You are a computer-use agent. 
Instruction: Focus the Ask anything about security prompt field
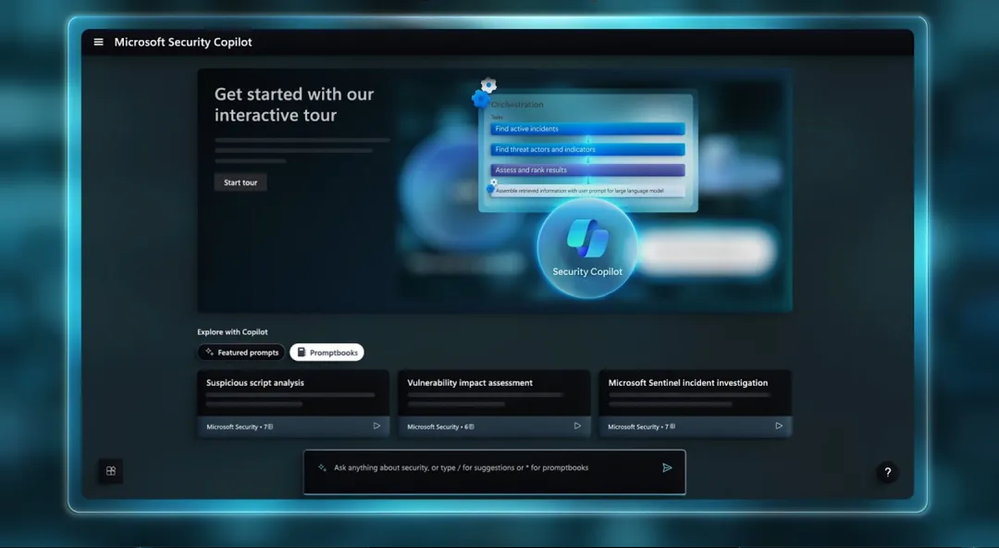(x=494, y=472)
